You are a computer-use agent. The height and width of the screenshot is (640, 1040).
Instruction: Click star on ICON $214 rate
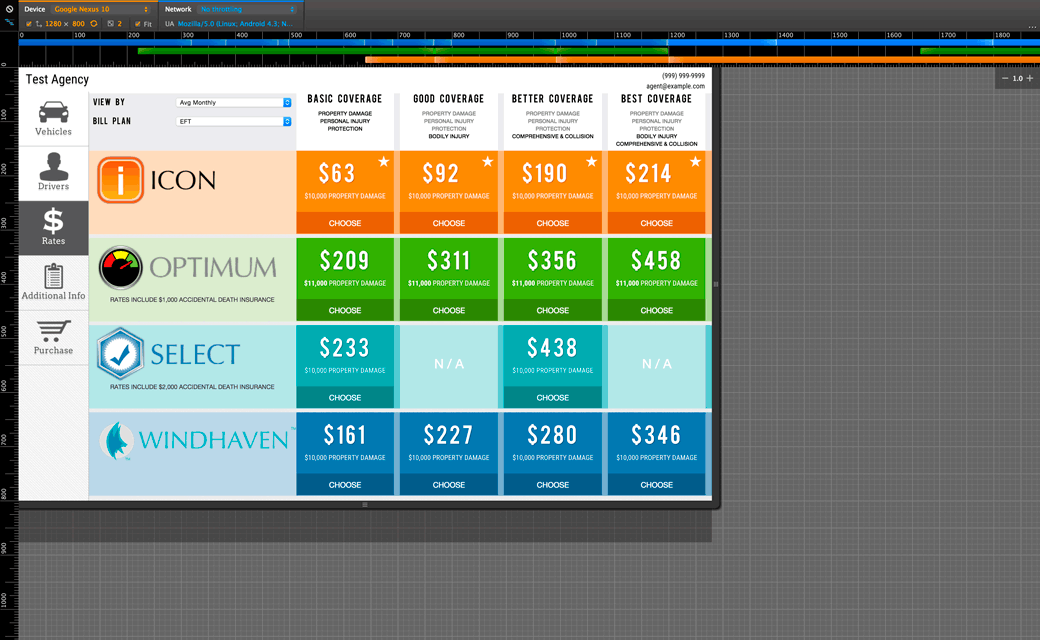click(x=695, y=162)
